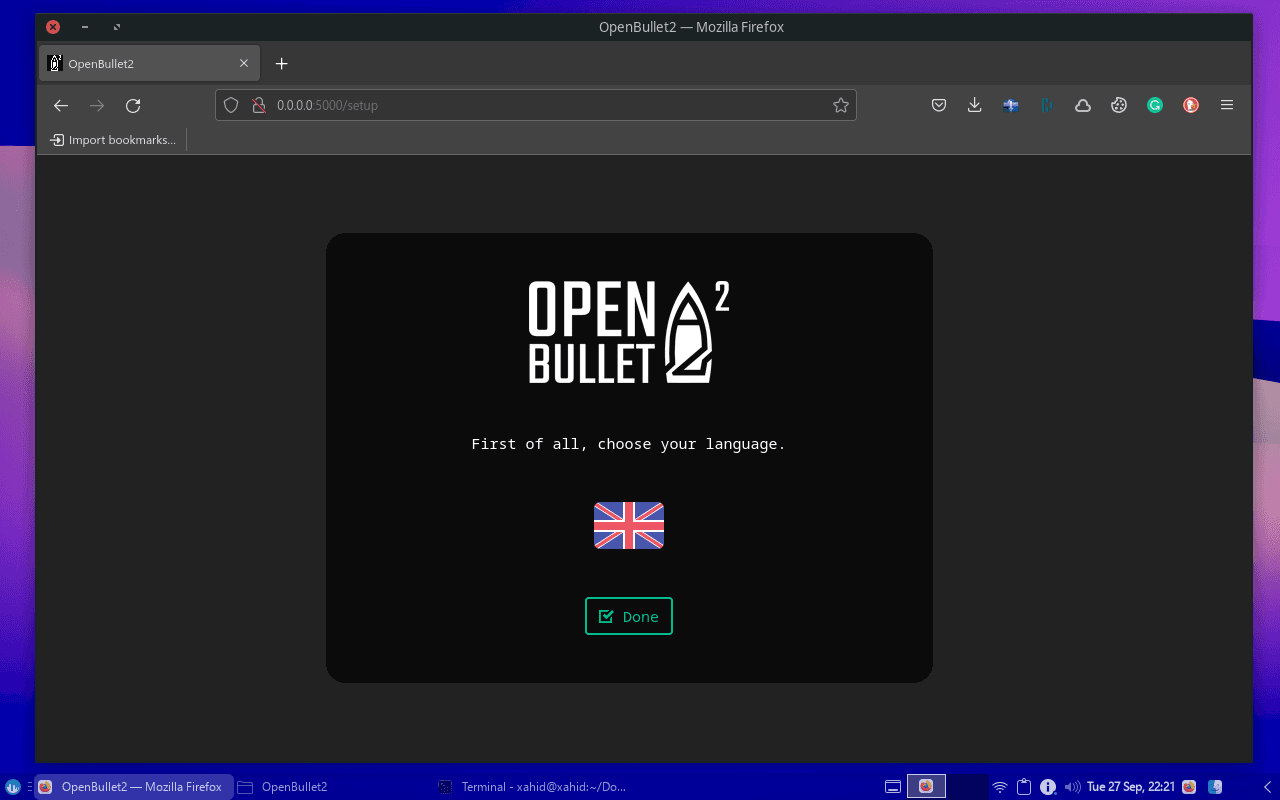Open the volume control in the system tray
Screen dimensions: 1280x800
1071,786
